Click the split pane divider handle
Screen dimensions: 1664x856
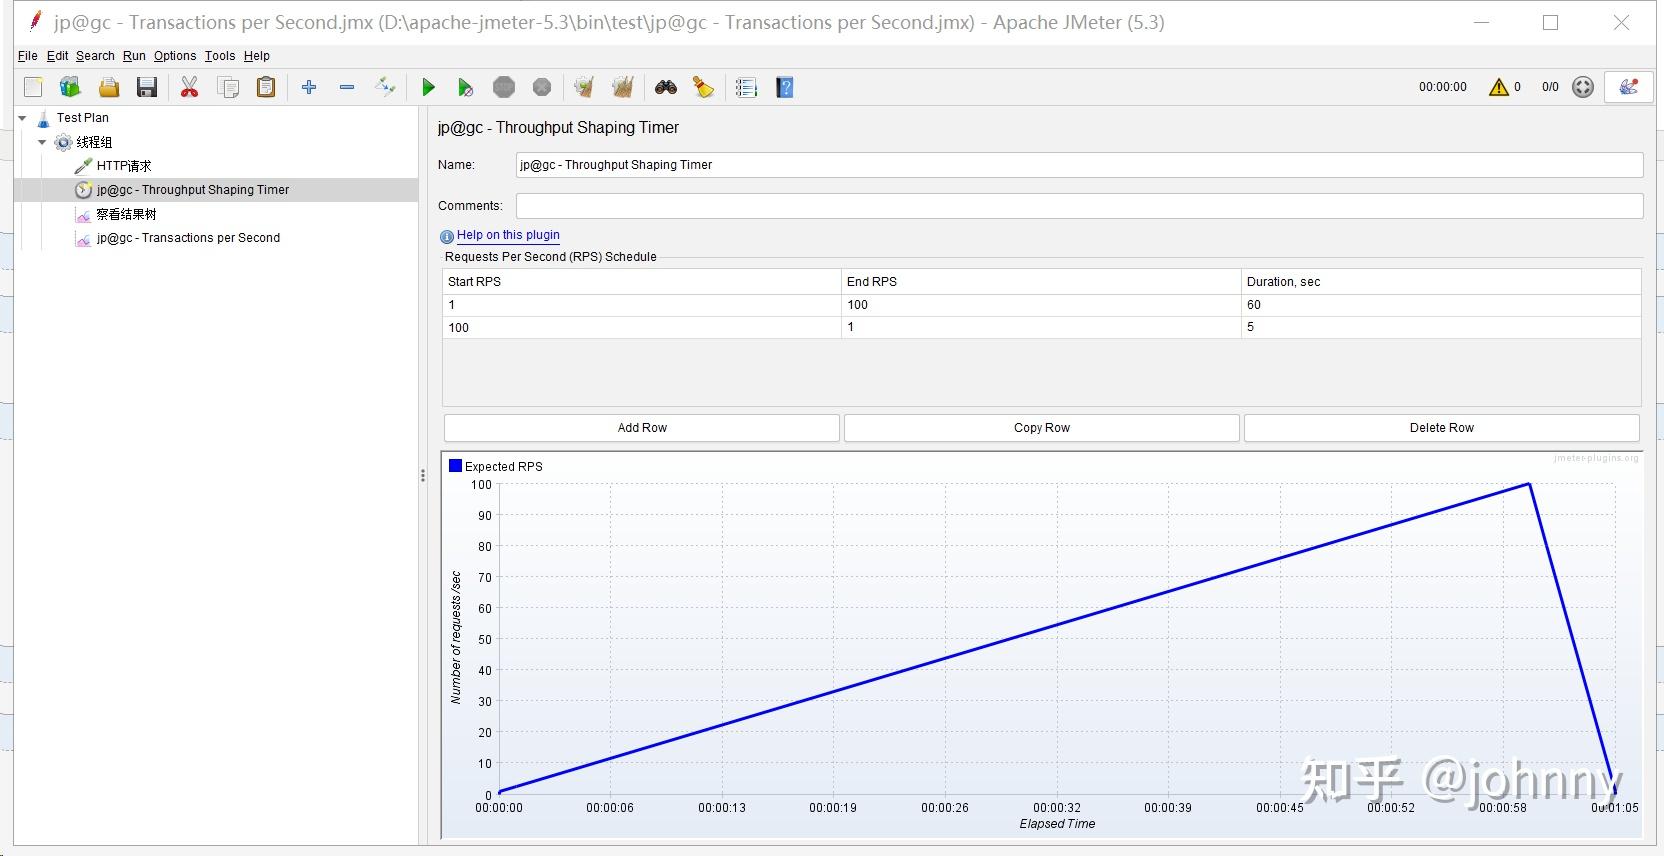tap(423, 476)
